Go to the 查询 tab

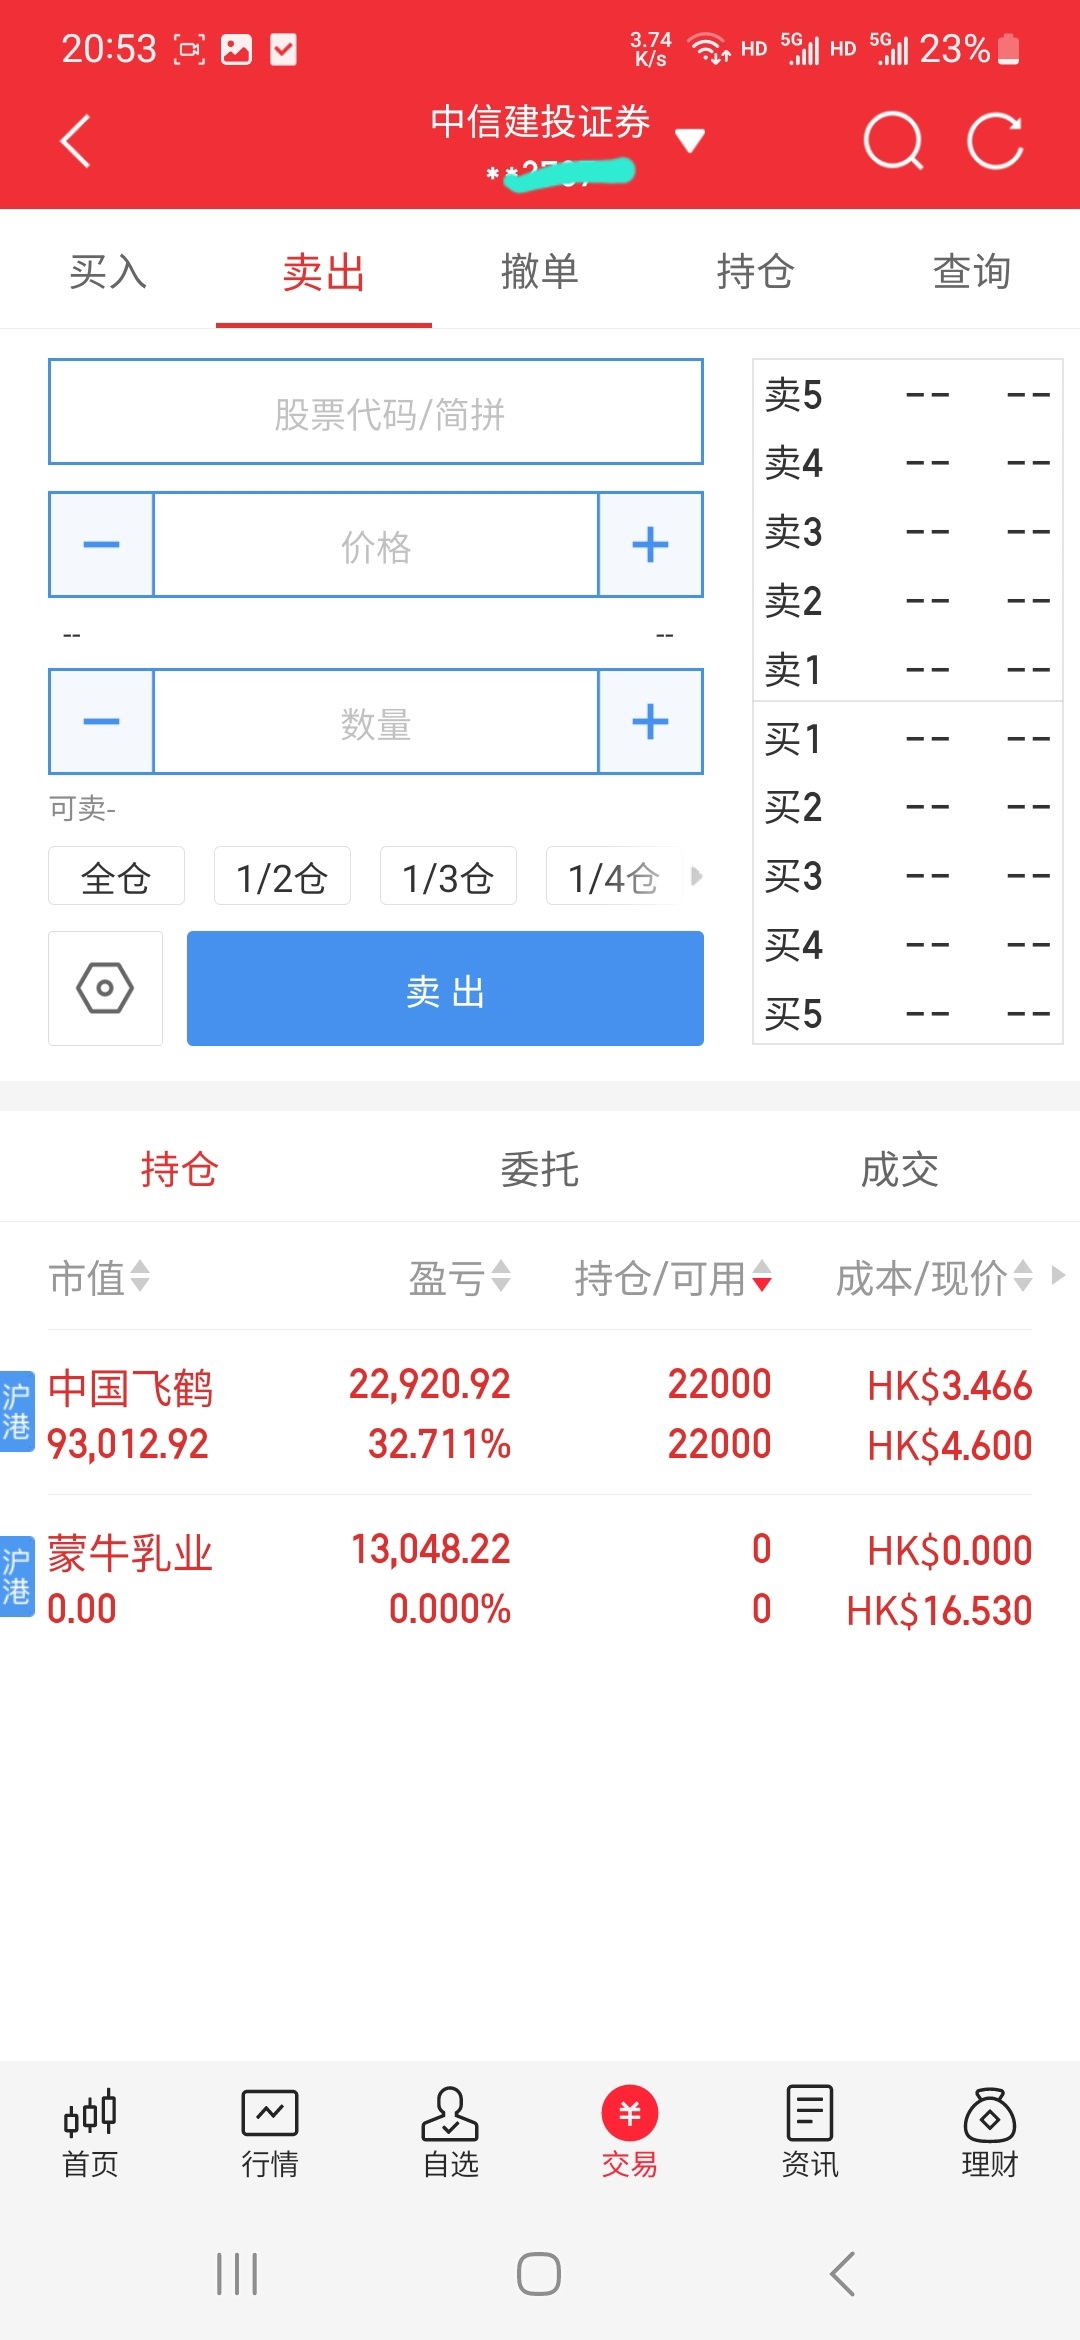[972, 271]
